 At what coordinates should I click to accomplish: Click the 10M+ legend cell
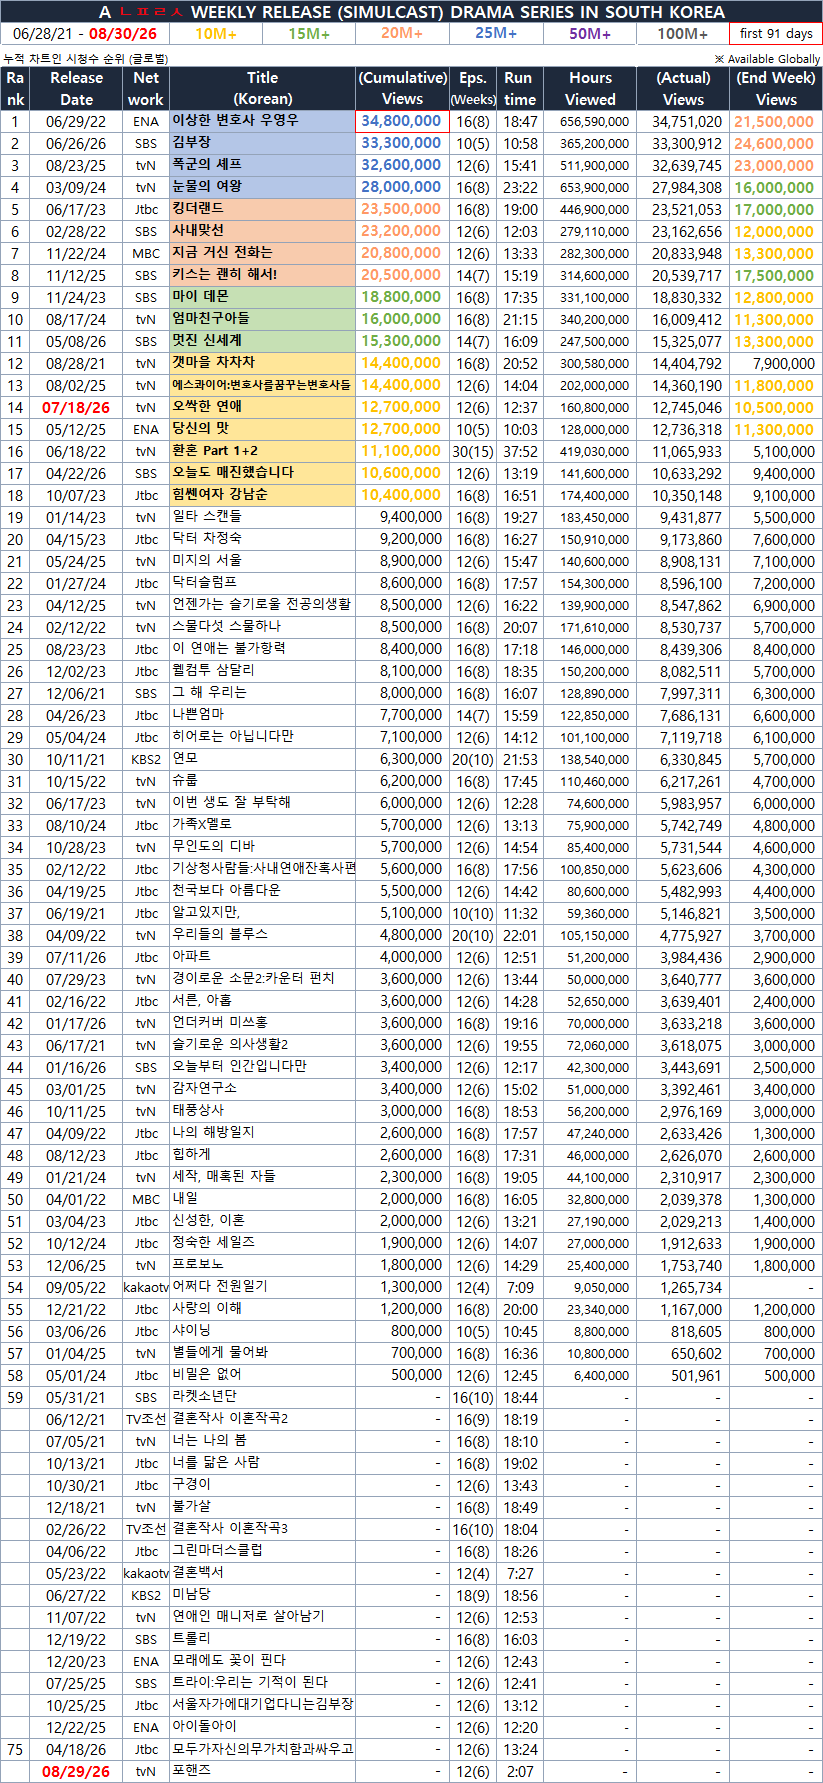(x=216, y=33)
